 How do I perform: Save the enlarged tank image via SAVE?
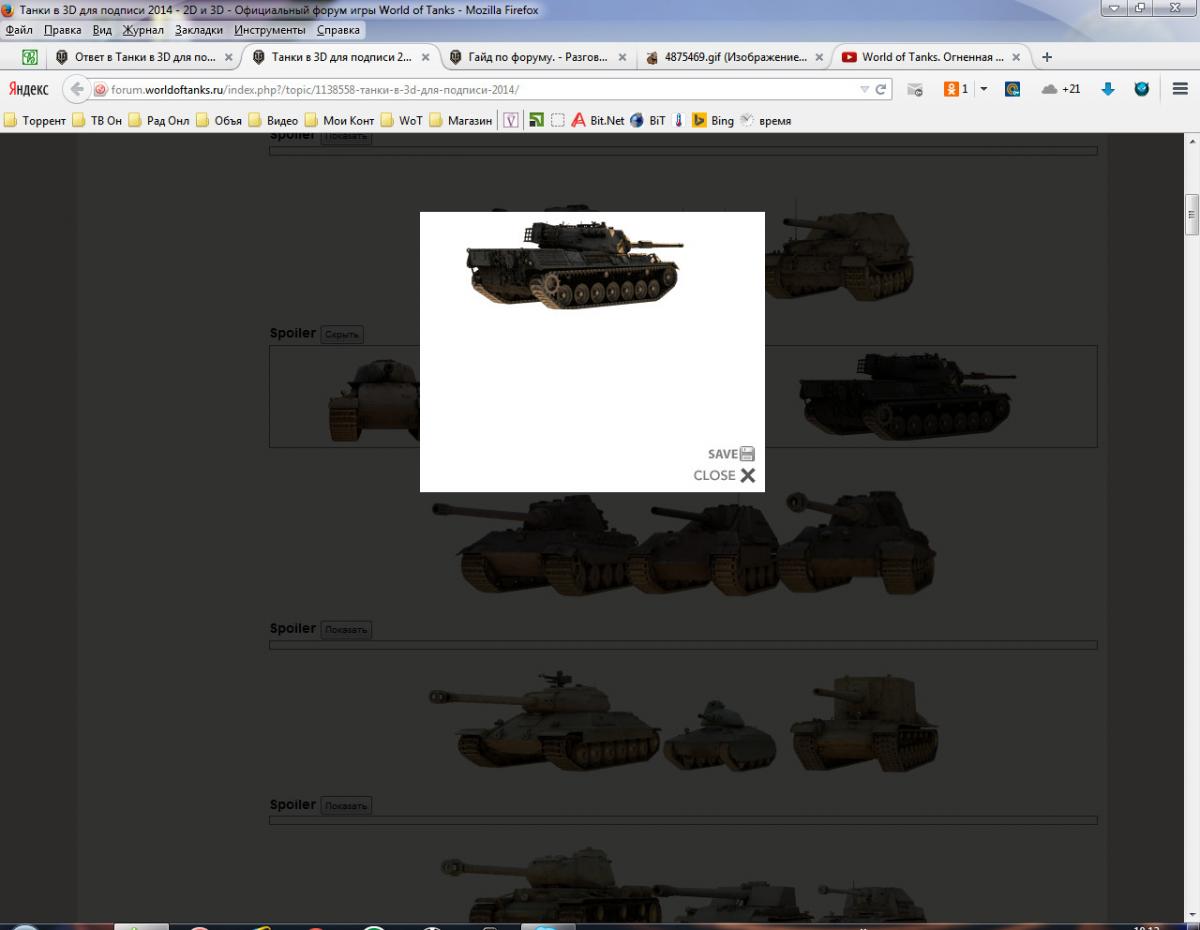click(731, 454)
